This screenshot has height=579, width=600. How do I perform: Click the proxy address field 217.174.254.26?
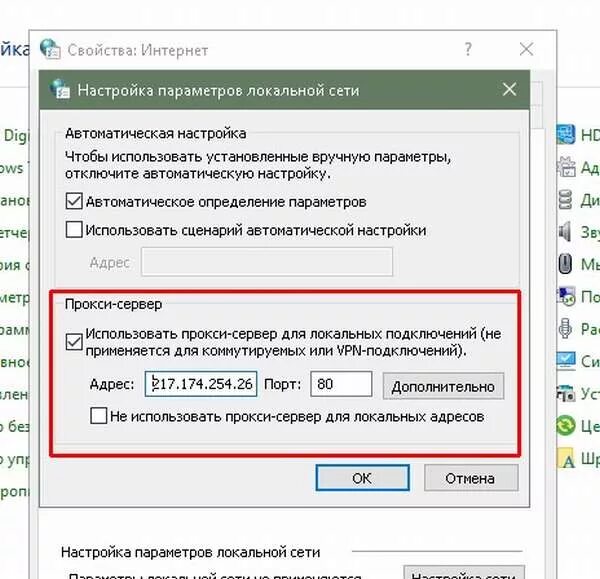pyautogui.click(x=201, y=383)
